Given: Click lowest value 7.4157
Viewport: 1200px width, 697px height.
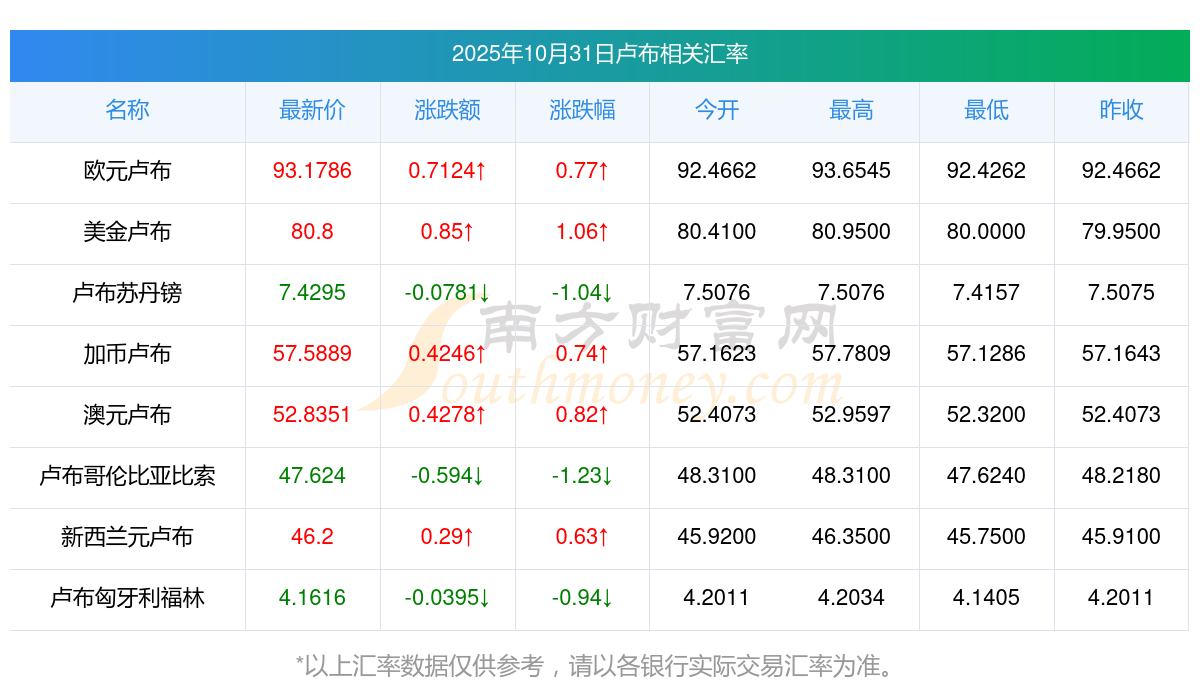Looking at the screenshot, I should [986, 293].
